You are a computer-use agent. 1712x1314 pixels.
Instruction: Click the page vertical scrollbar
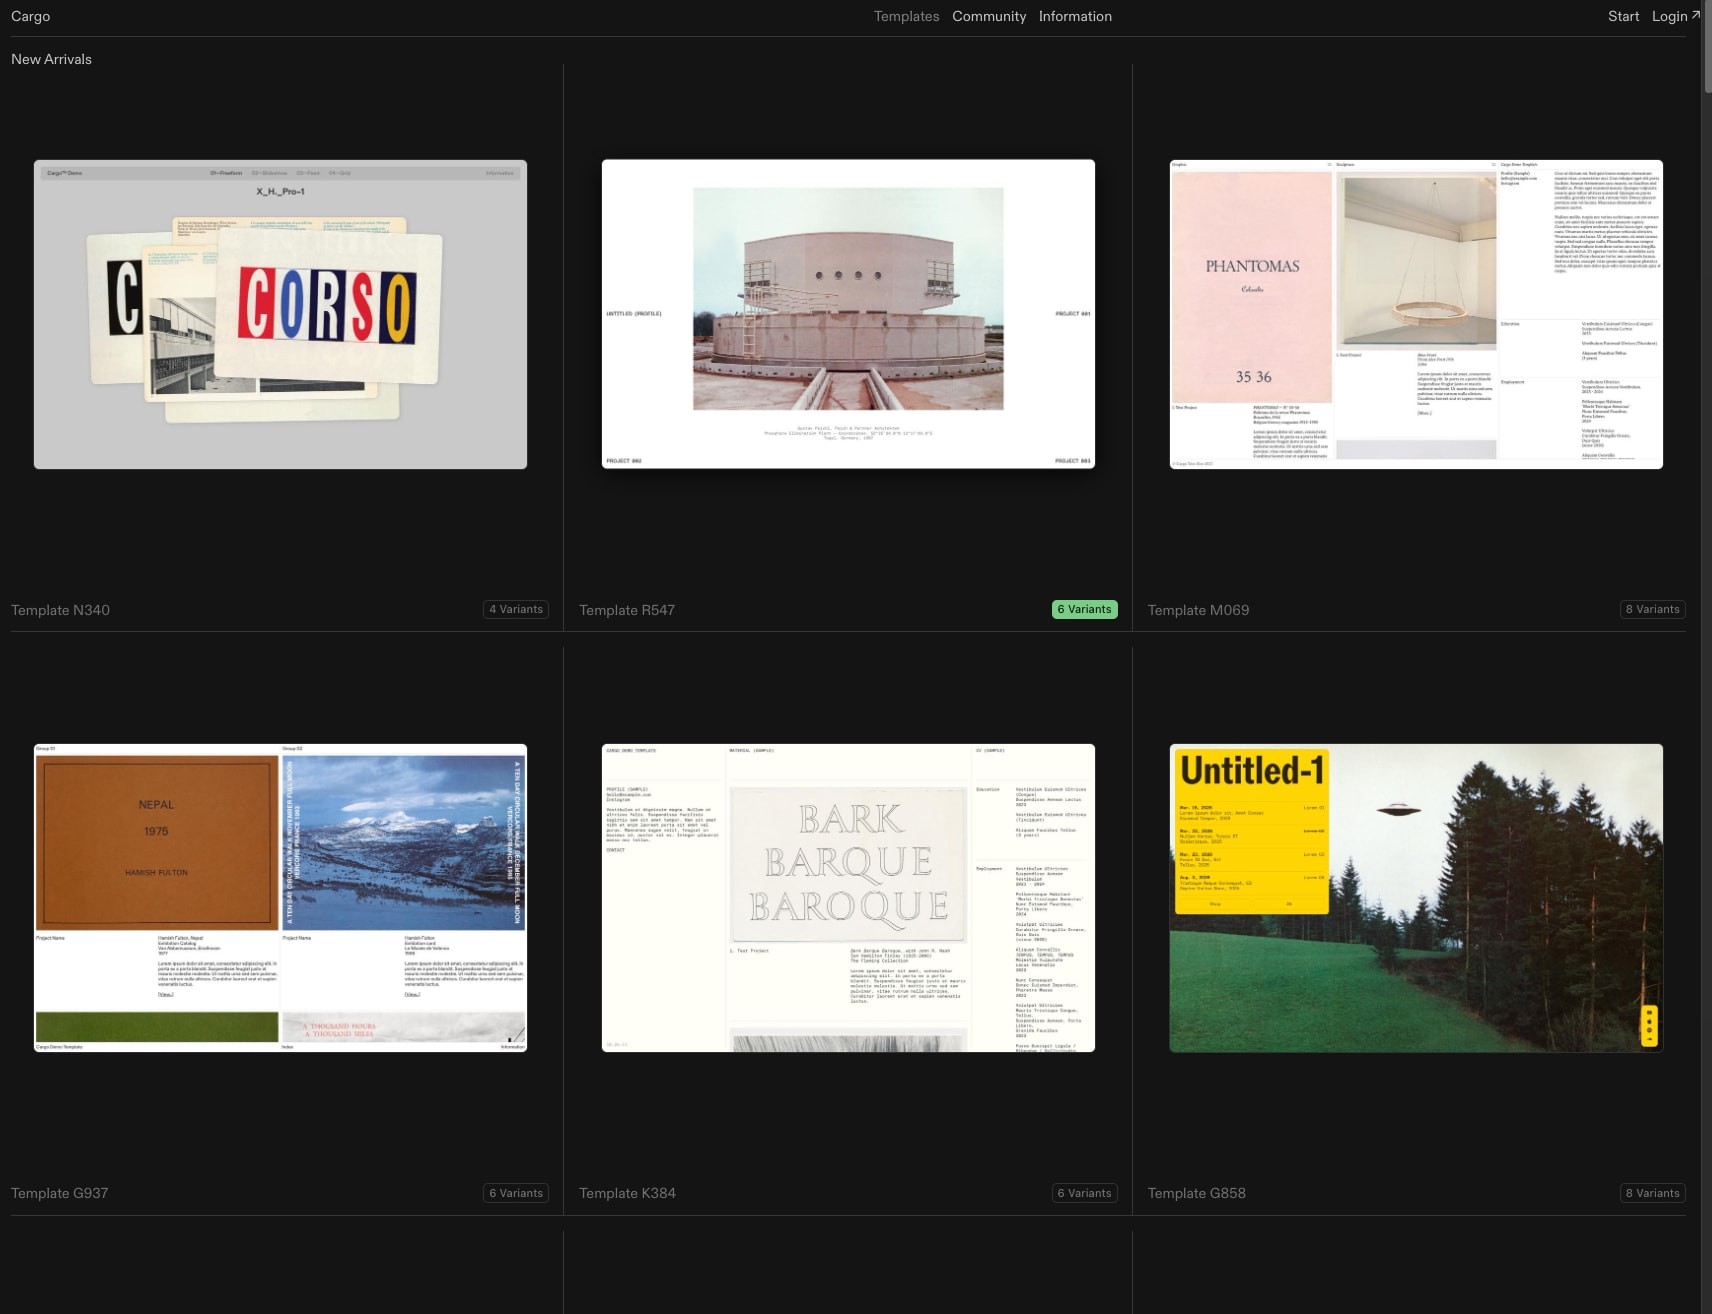pos(1706,48)
